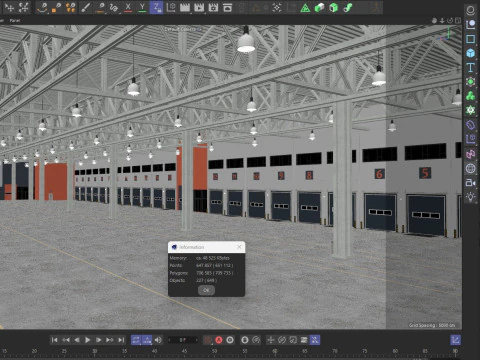Click the green-white cube icon in top toolbar

coord(319,7)
